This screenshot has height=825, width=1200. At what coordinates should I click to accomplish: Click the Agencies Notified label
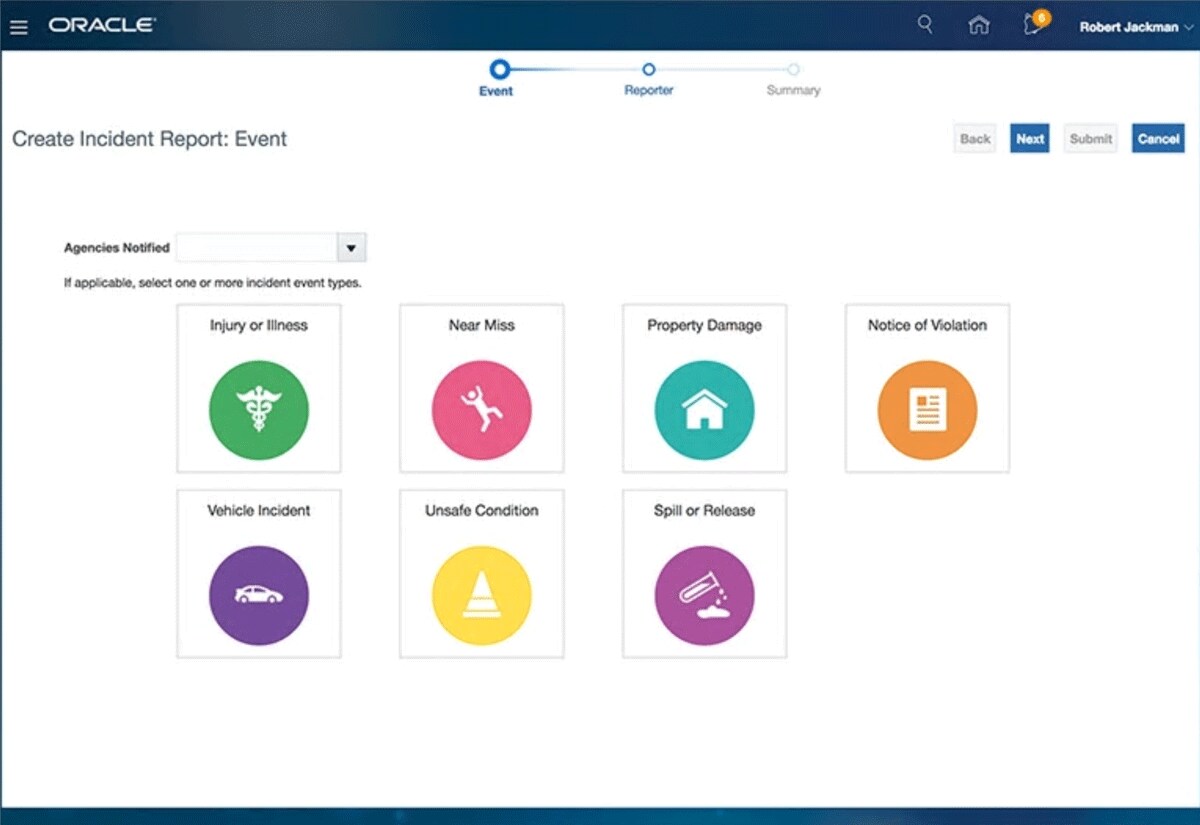tap(117, 248)
